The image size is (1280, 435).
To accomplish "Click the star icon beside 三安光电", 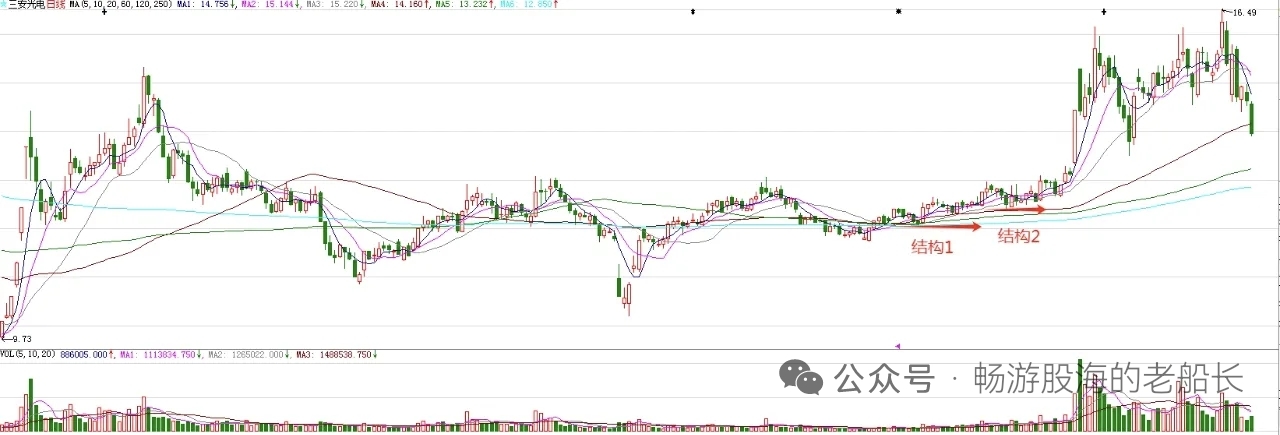I will [x=3, y=6].
